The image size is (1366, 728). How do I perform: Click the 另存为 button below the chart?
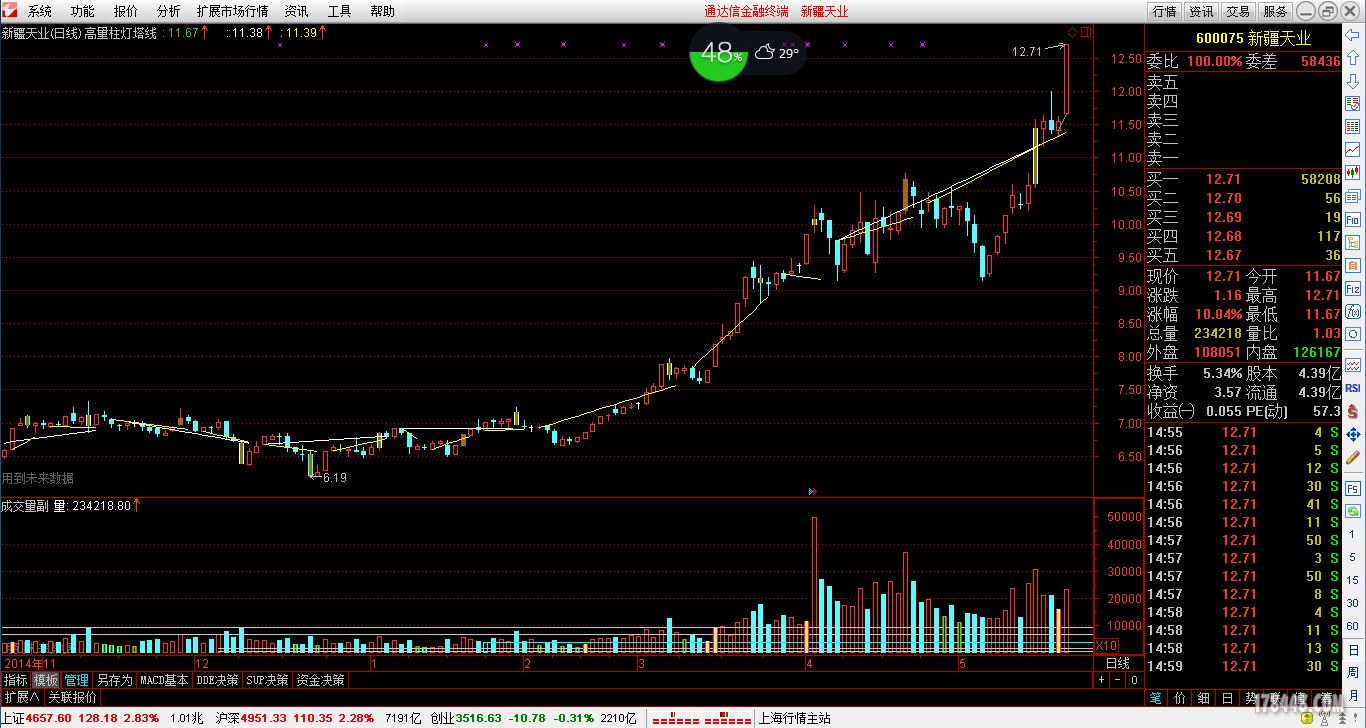coord(114,680)
